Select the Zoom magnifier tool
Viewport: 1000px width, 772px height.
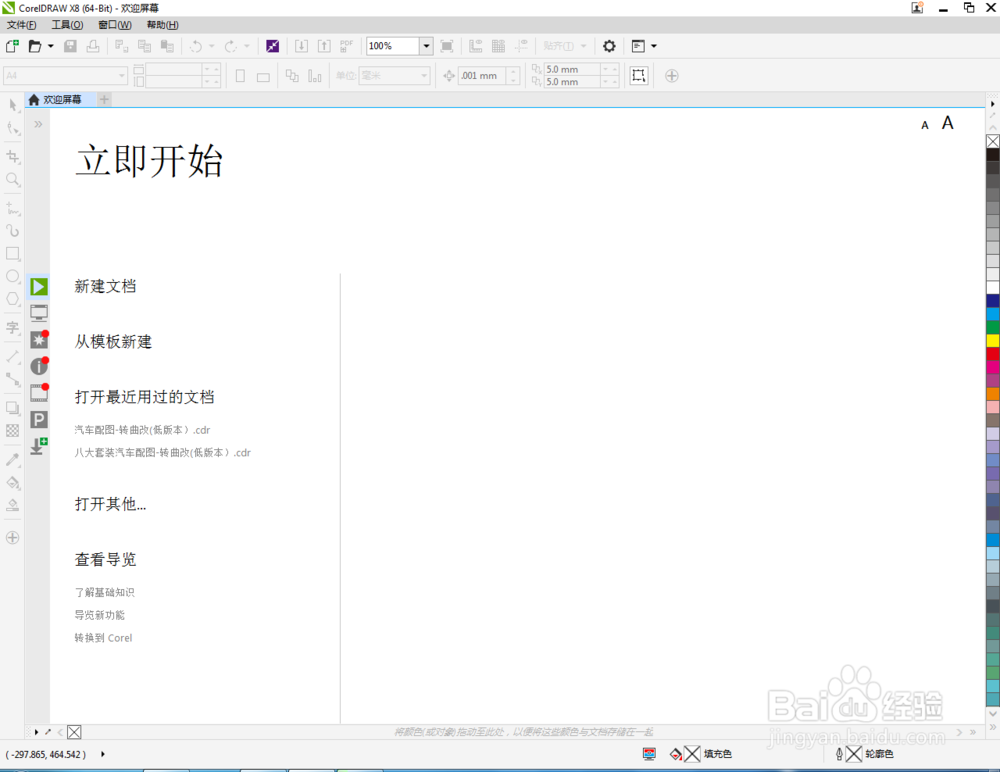click(x=13, y=180)
